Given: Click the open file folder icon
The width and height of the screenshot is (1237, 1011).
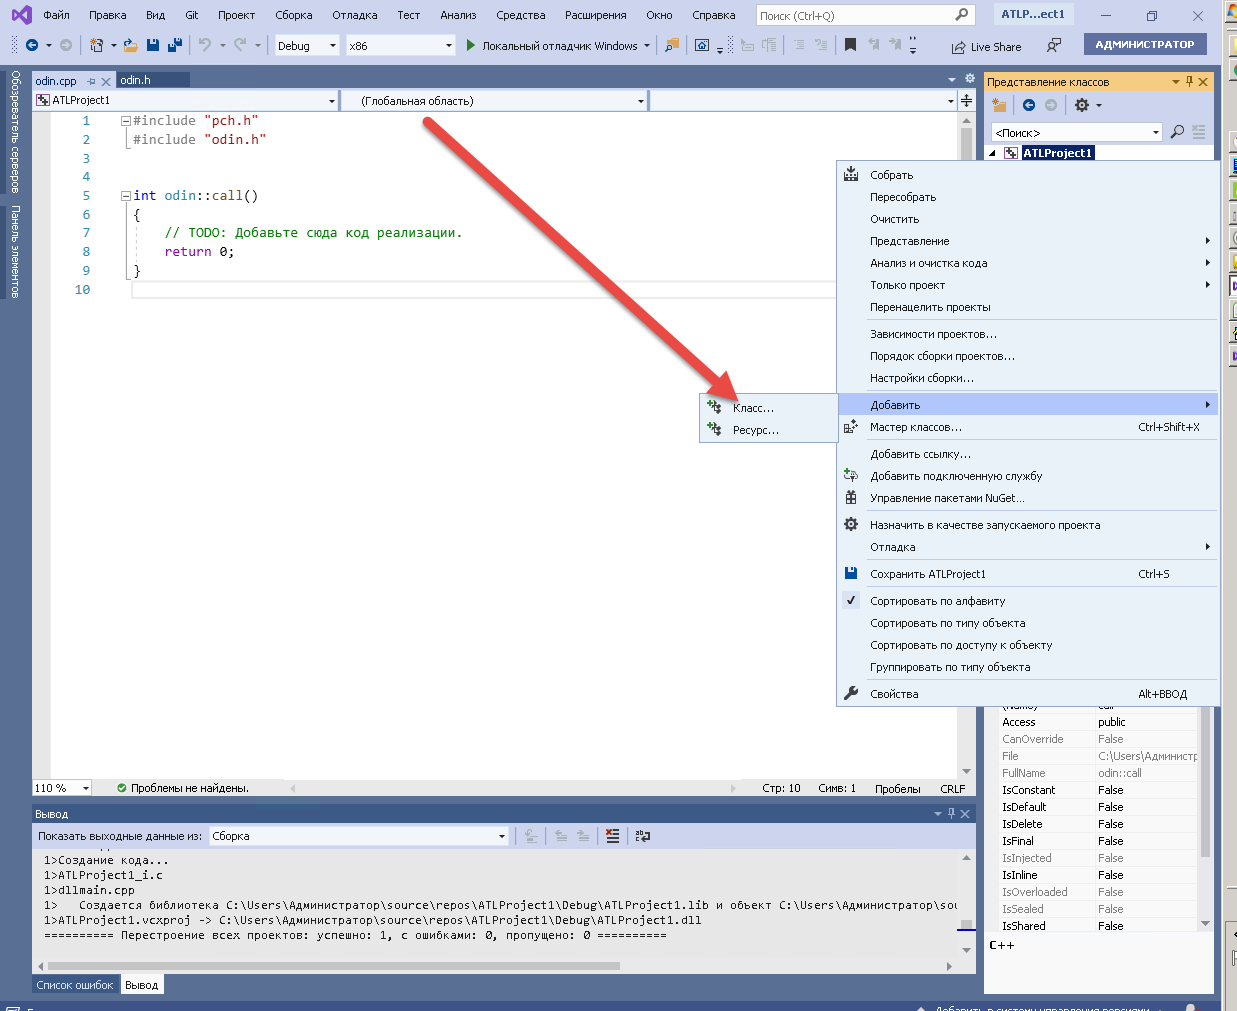Looking at the screenshot, I should pyautogui.click(x=130, y=45).
